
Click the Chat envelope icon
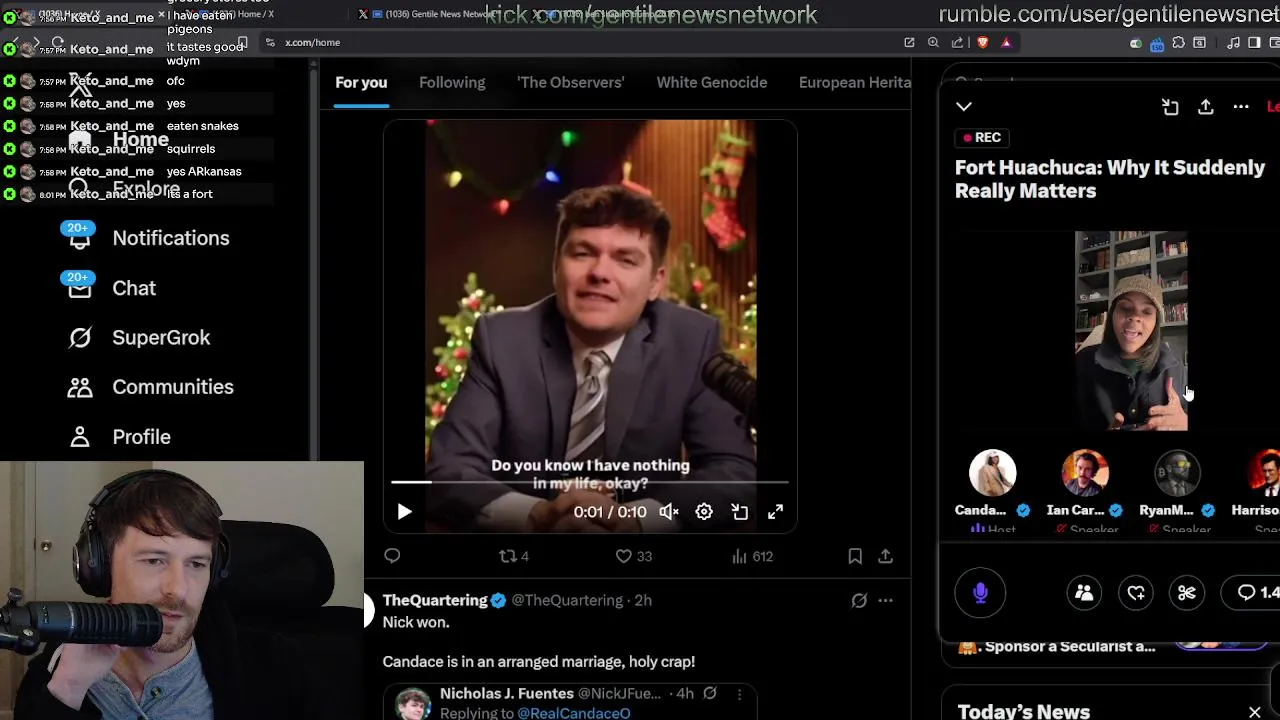[x=80, y=288]
